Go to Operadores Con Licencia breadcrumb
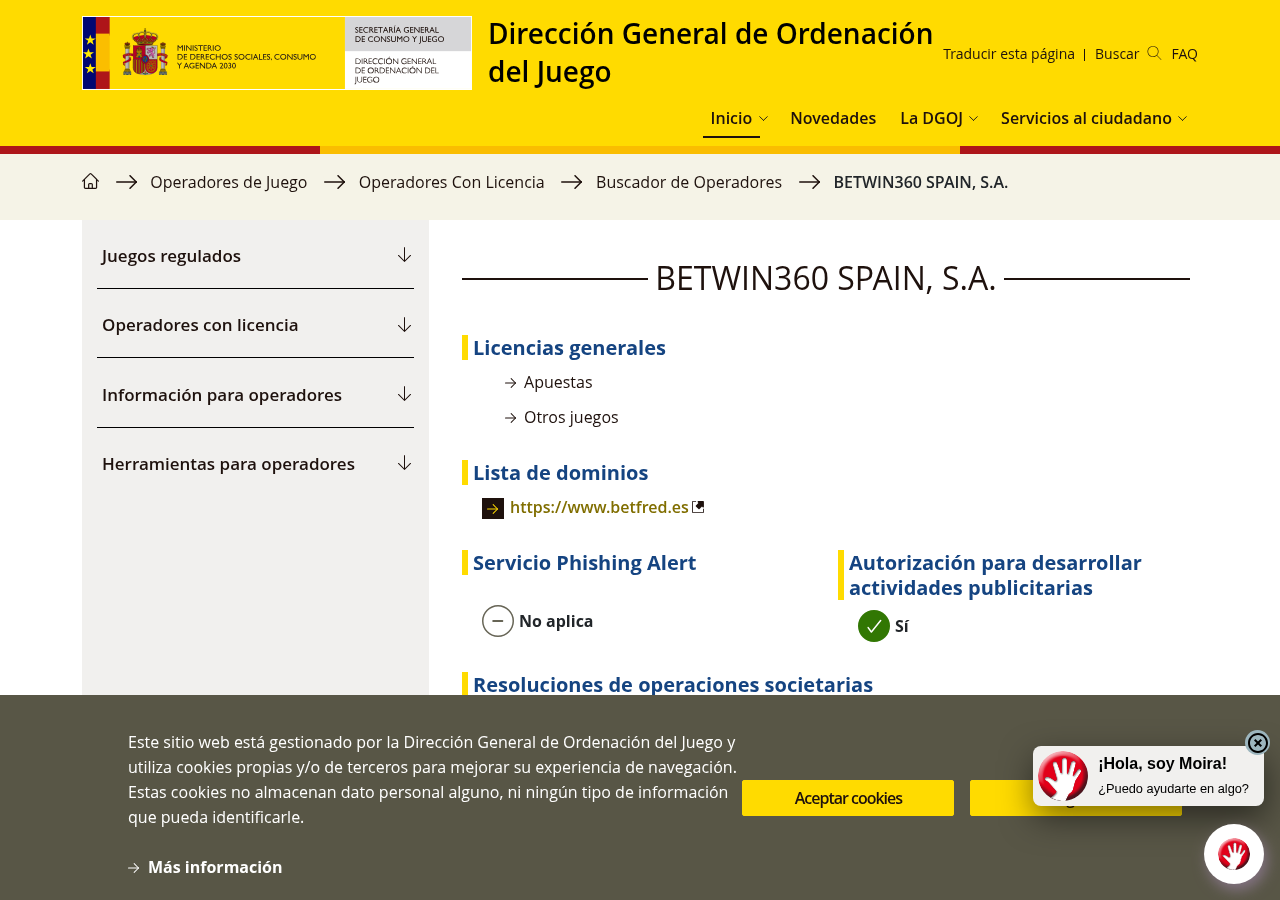1280x900 pixels. pyautogui.click(x=452, y=182)
